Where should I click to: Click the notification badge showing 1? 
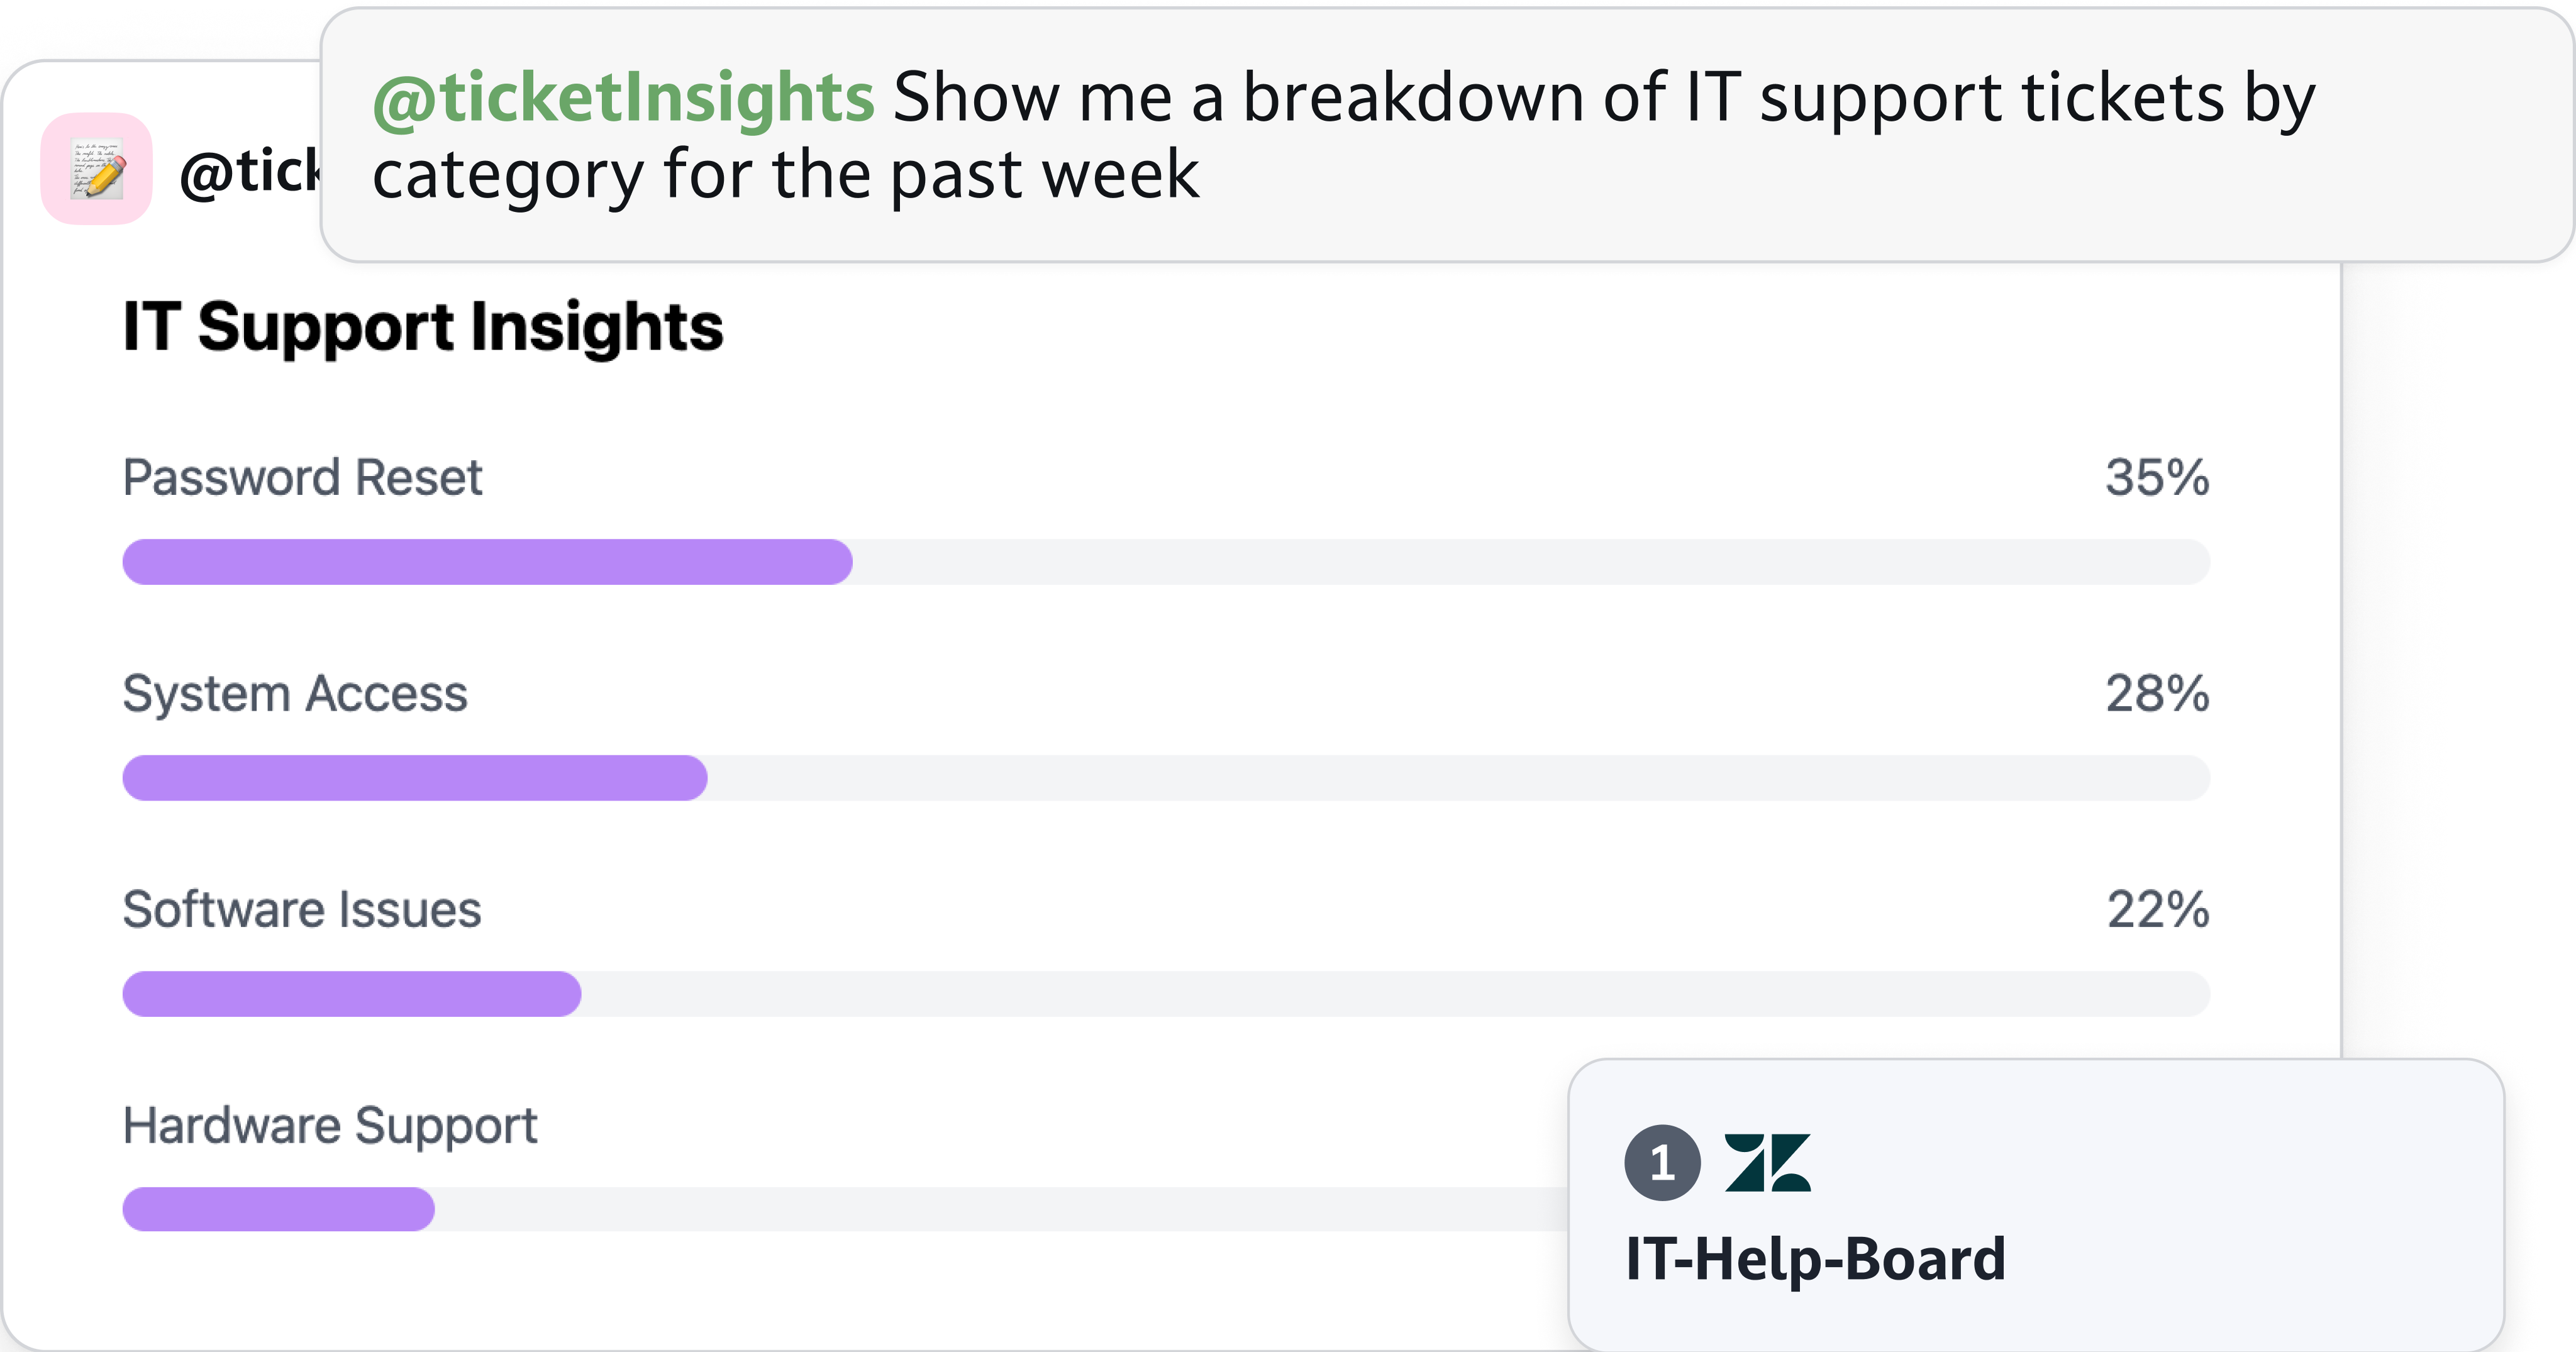[1664, 1162]
